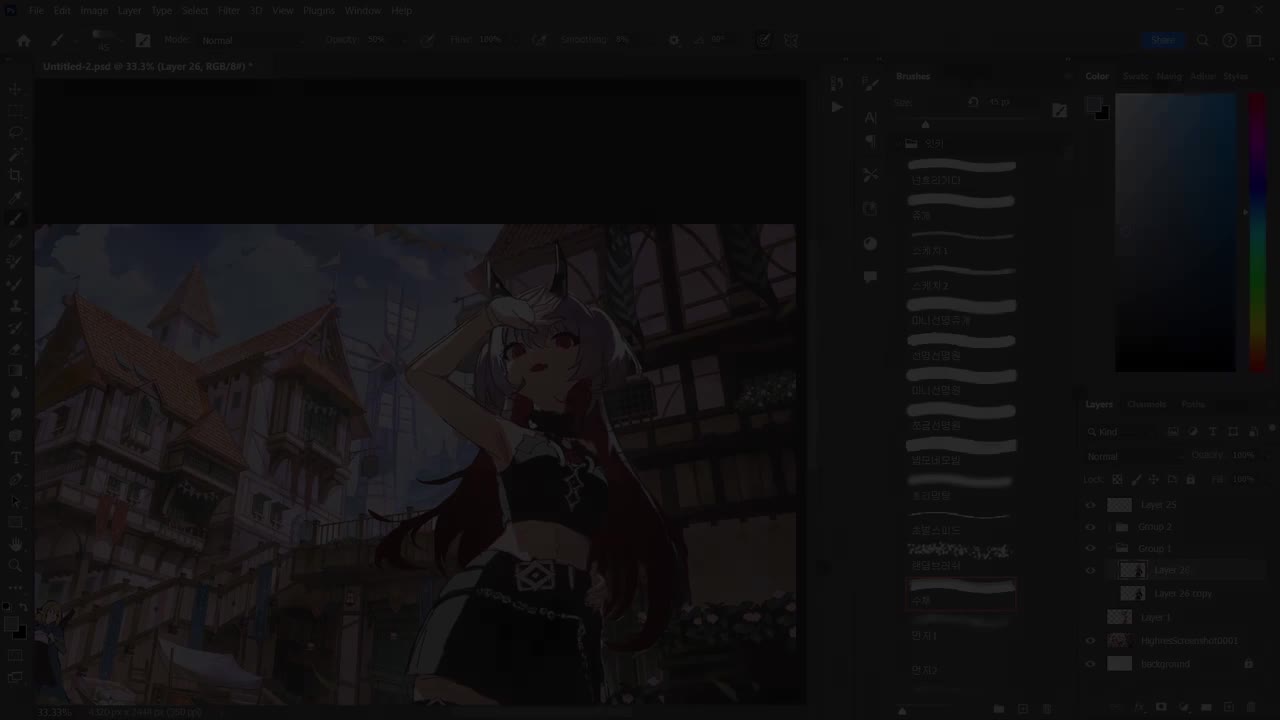1280x720 pixels.
Task: Open the Comments panel icon
Action: tap(870, 277)
